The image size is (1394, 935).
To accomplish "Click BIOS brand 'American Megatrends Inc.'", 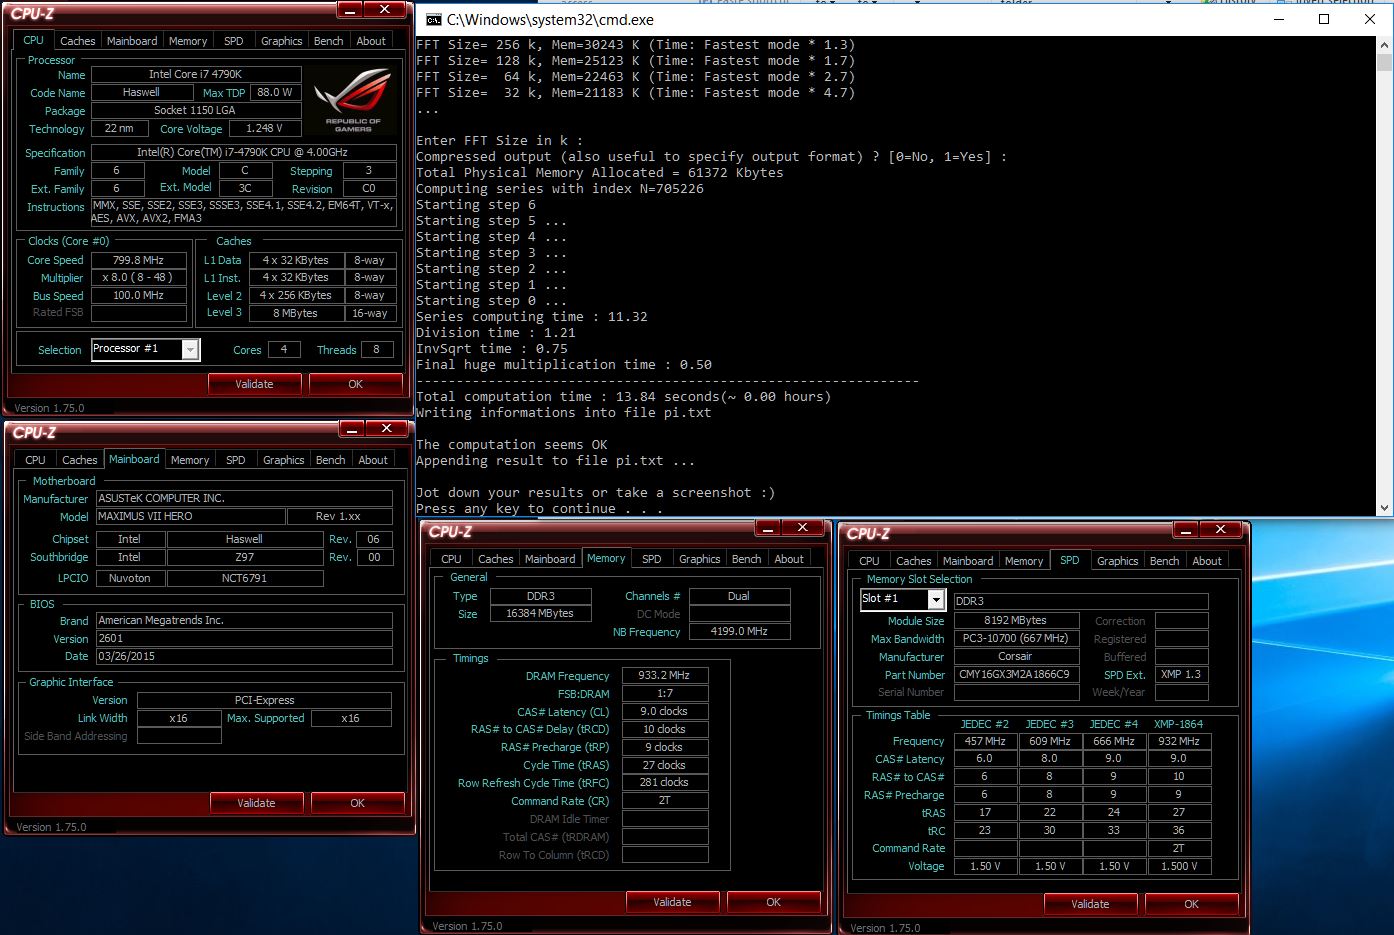I will pos(244,620).
